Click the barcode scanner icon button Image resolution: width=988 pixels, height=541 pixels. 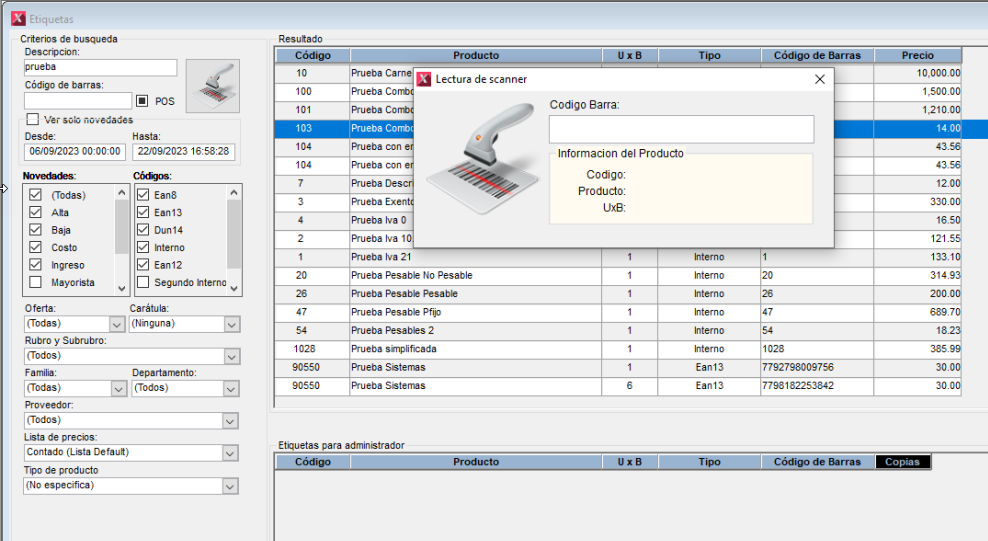pos(213,85)
